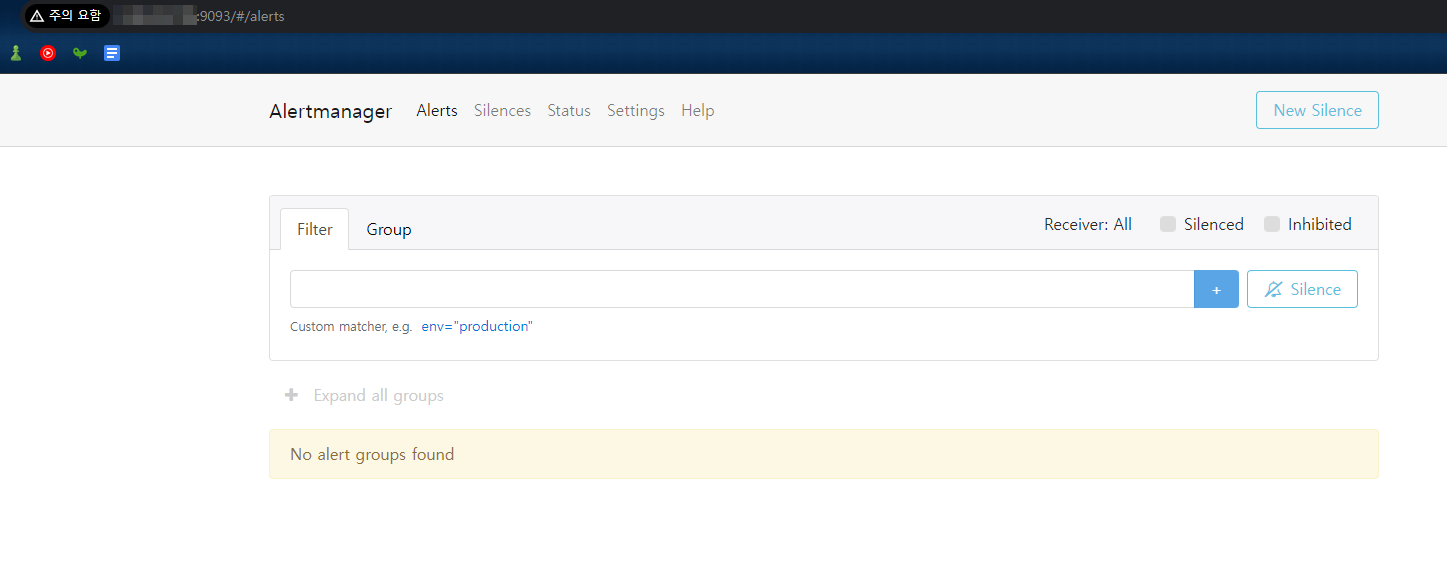Open the red YouTube Music bookmark icon
Screen dimensions: 1447x582
tap(48, 53)
